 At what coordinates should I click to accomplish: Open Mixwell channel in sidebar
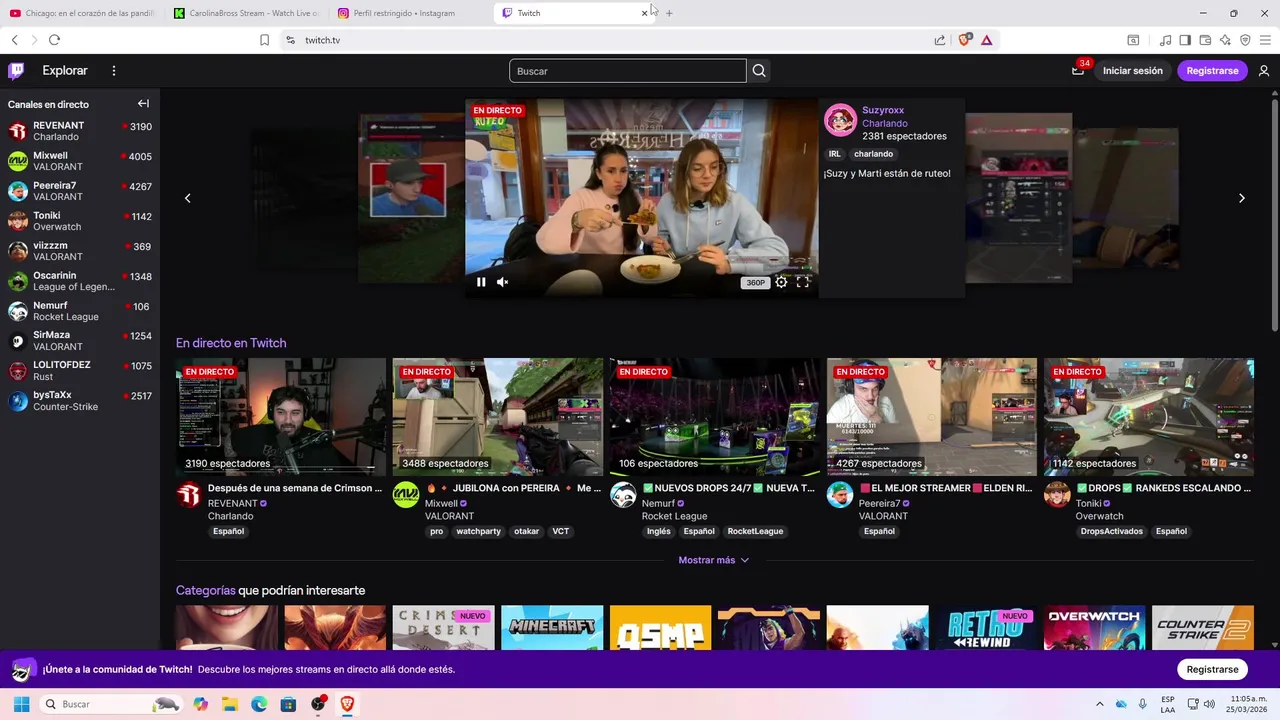(x=80, y=161)
